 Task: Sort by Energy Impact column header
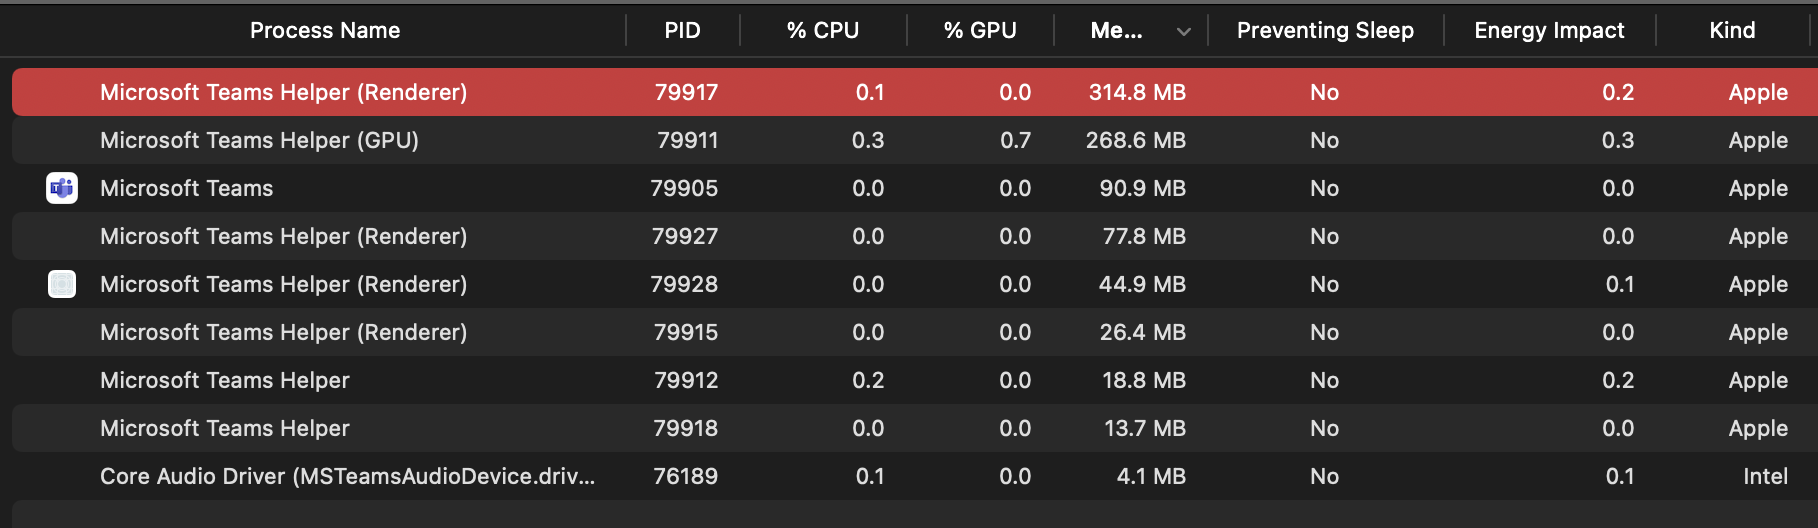(1549, 31)
